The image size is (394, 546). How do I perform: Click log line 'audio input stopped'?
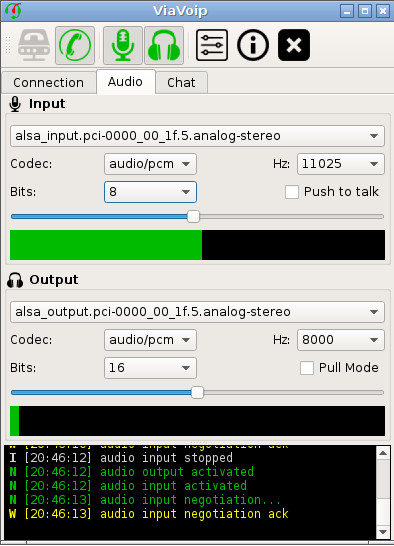pyautogui.click(x=121, y=458)
